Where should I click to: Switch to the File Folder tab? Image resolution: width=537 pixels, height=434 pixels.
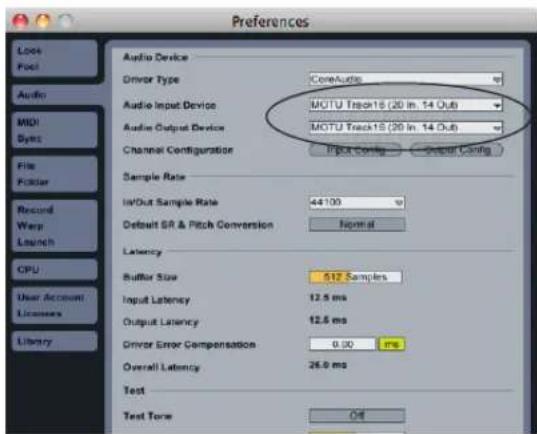pos(55,174)
